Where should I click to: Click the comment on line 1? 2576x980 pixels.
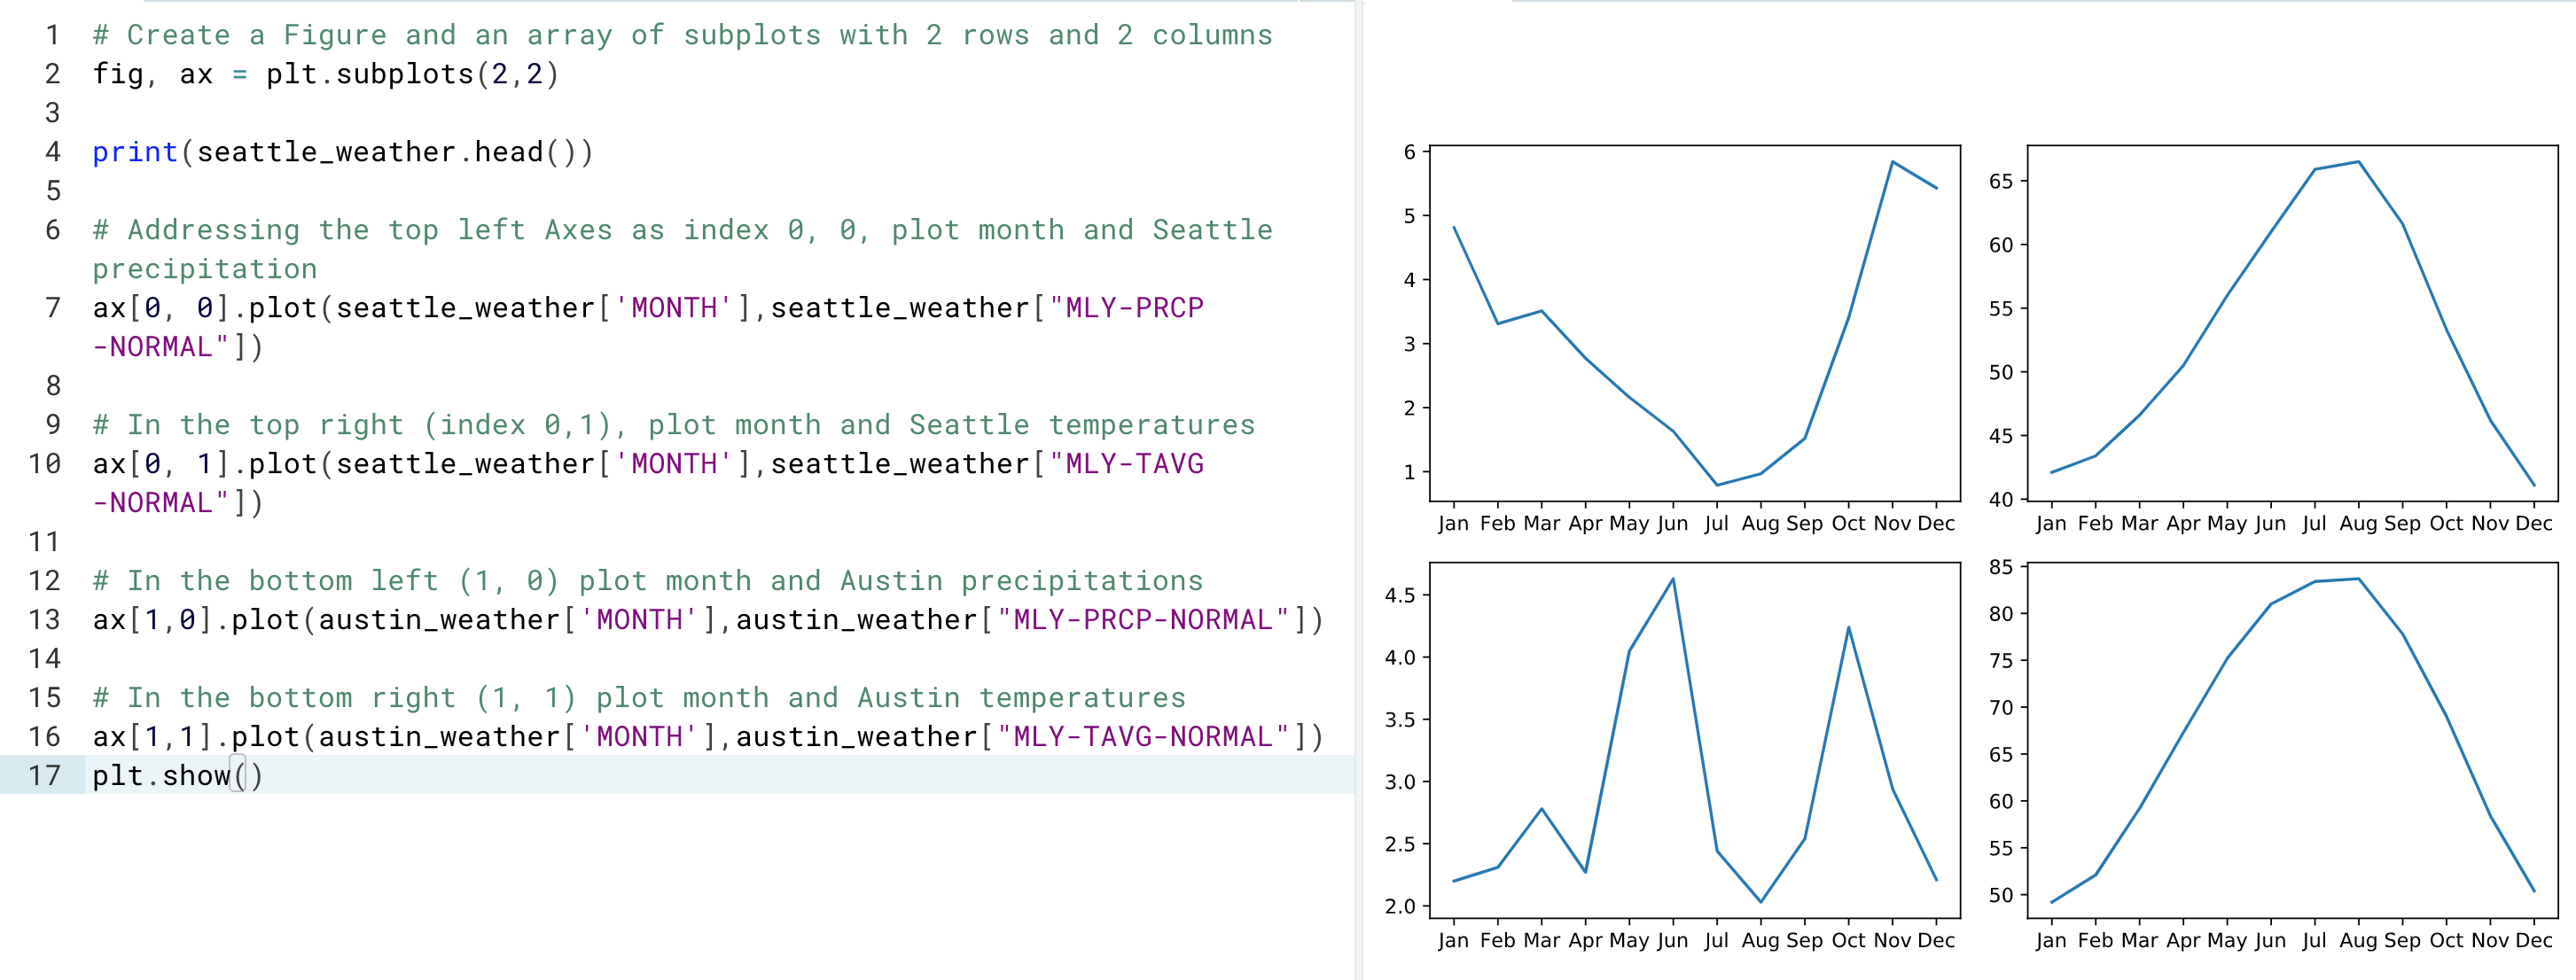[682, 35]
